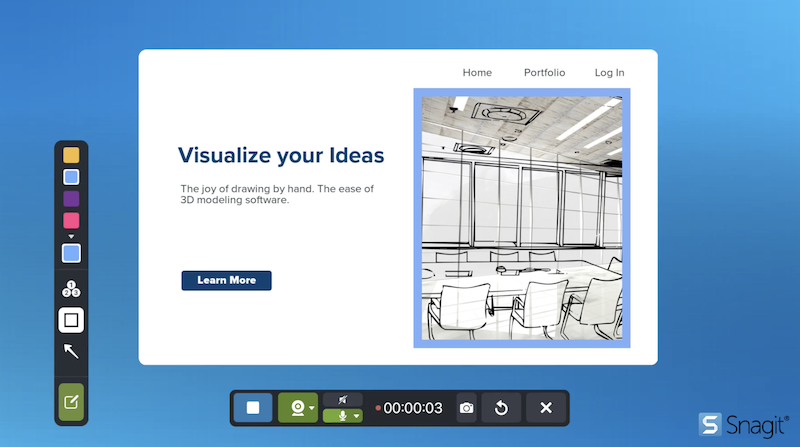Cancel the recording with the X button
This screenshot has height=447, width=800.
tap(546, 408)
